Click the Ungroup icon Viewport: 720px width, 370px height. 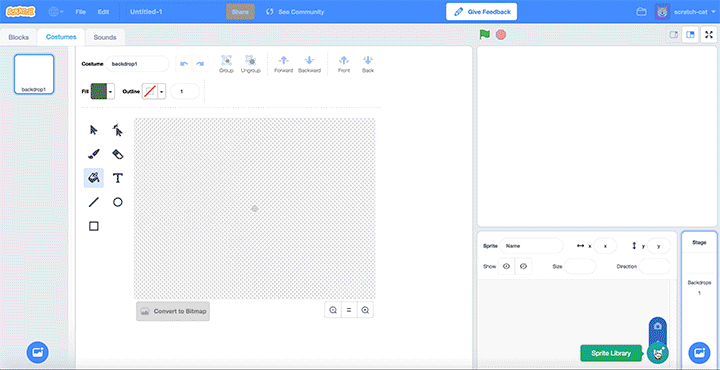[251, 64]
